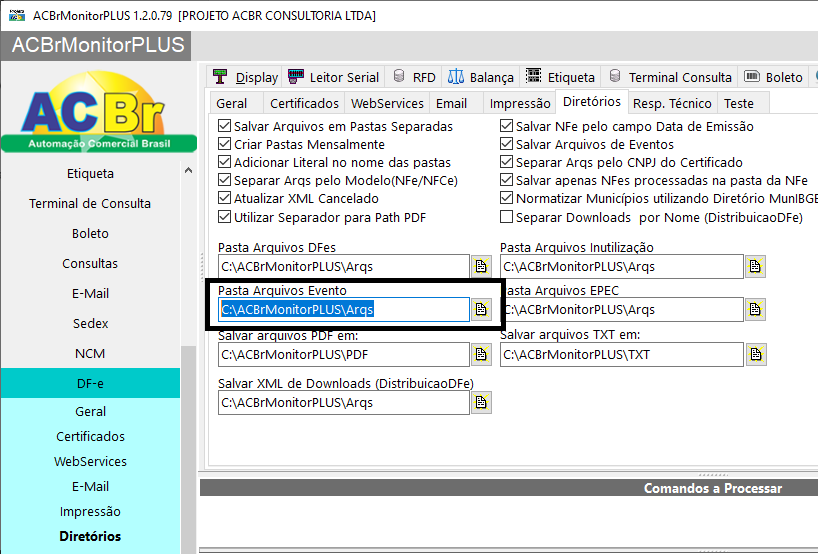Browse folder for Salvar arquivos TXT
818x554 pixels.
click(755, 355)
